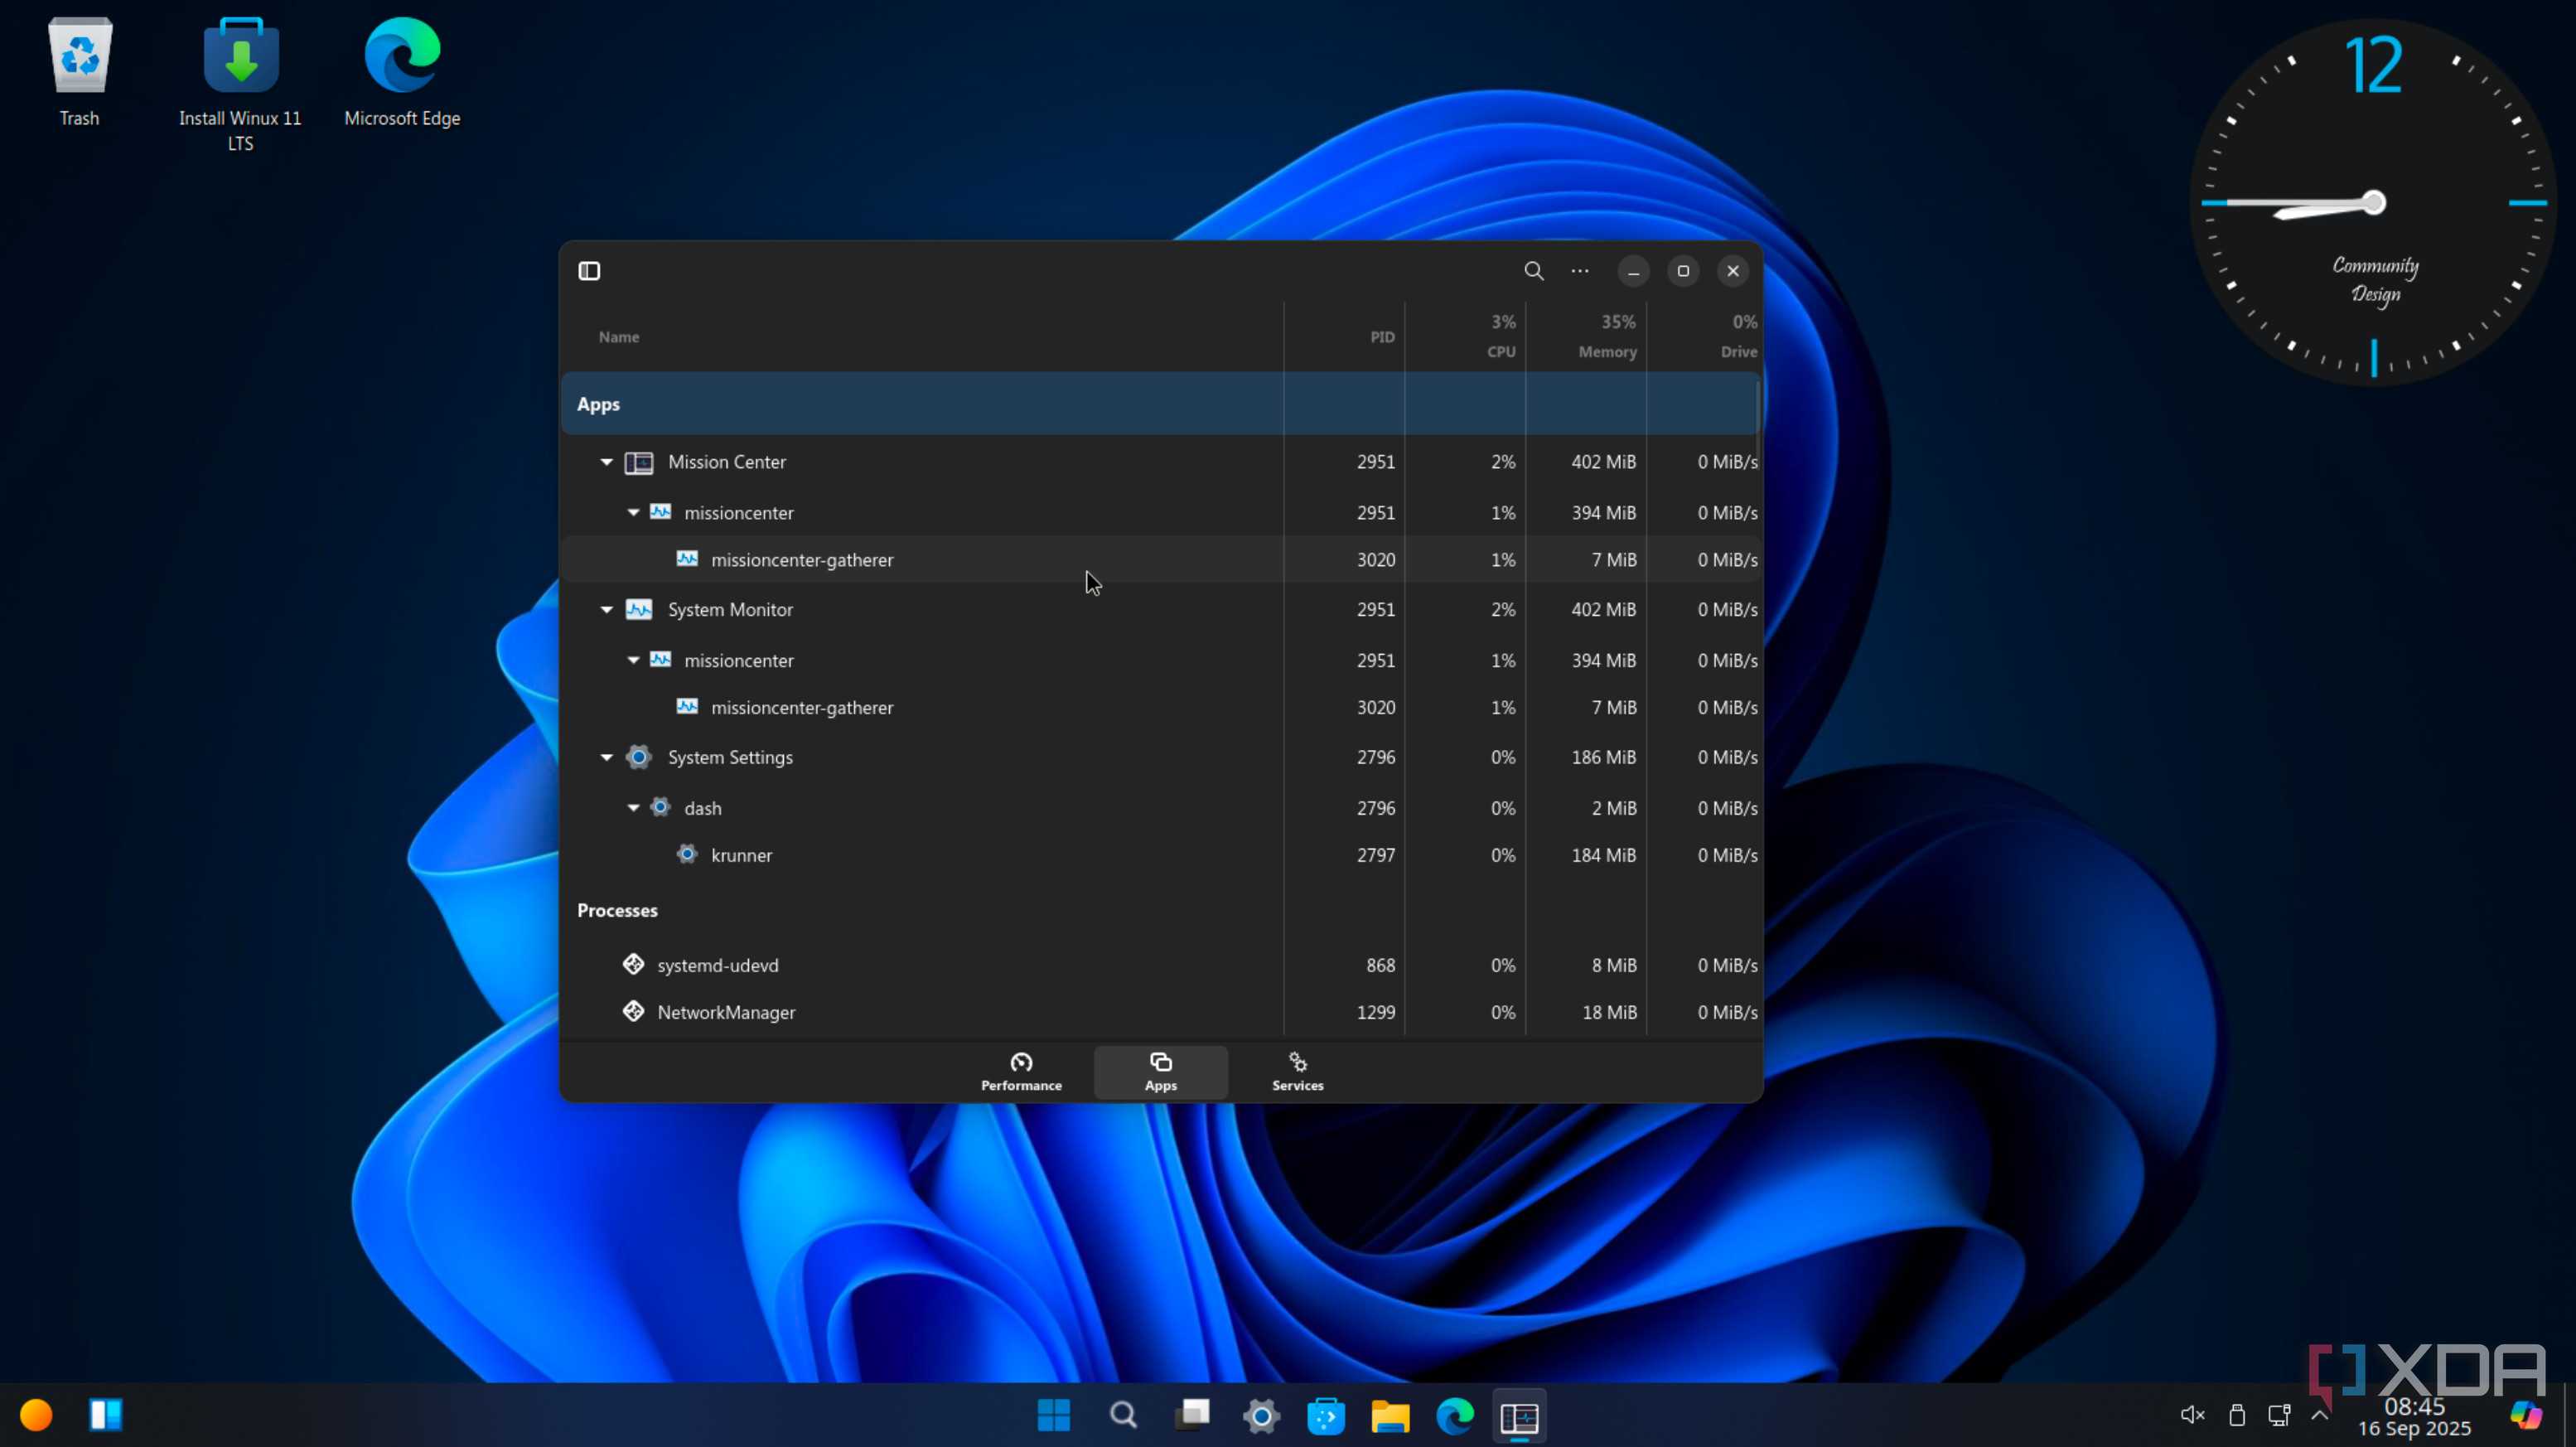2576x1447 pixels.
Task: Click the Mission Center app icon in list
Action: [639, 462]
